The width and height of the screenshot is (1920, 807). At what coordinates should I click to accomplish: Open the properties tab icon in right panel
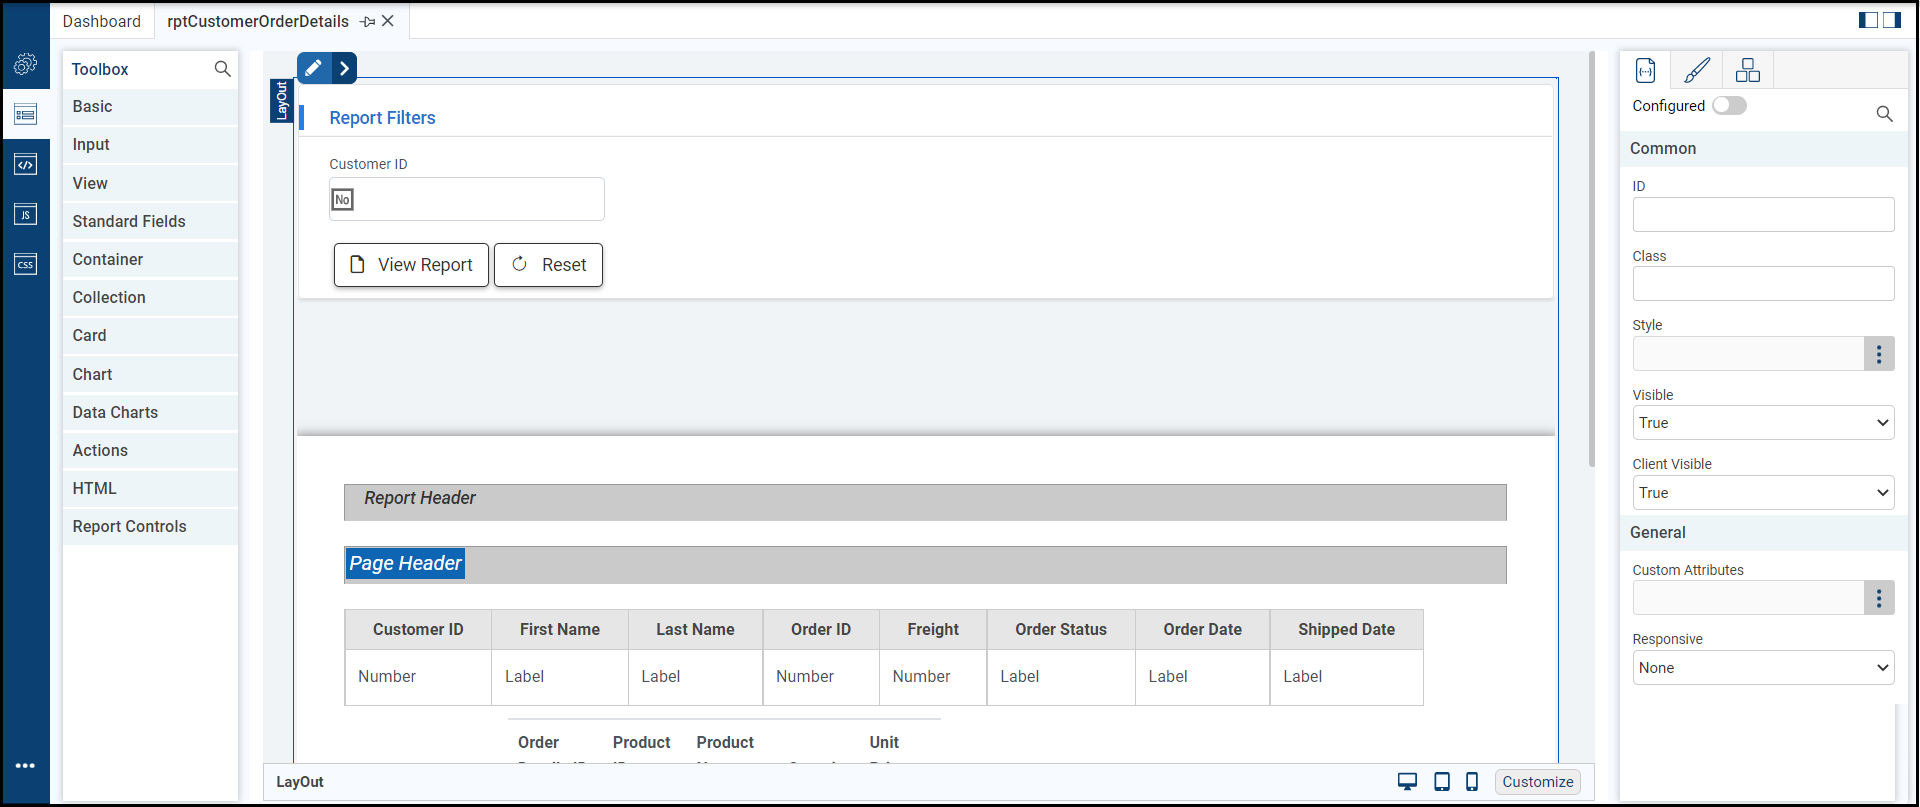click(1646, 70)
